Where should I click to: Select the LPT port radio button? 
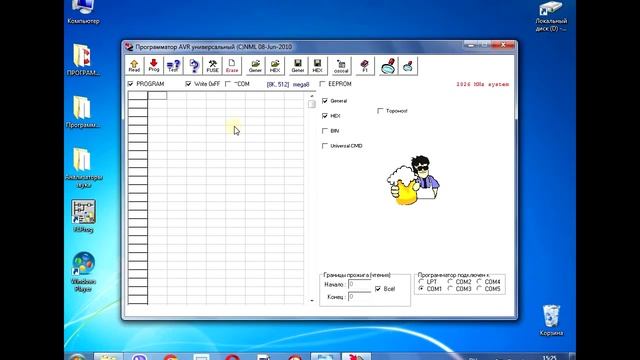pyautogui.click(x=421, y=282)
